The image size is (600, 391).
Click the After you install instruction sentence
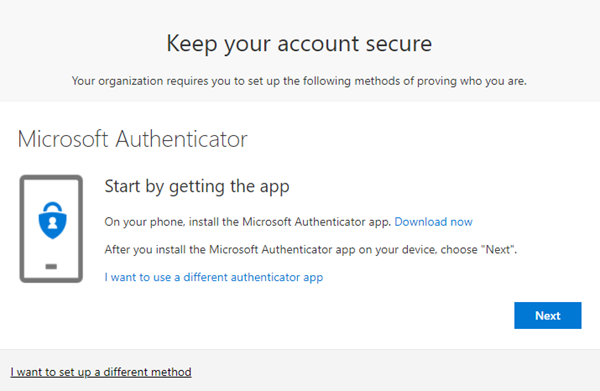point(311,250)
